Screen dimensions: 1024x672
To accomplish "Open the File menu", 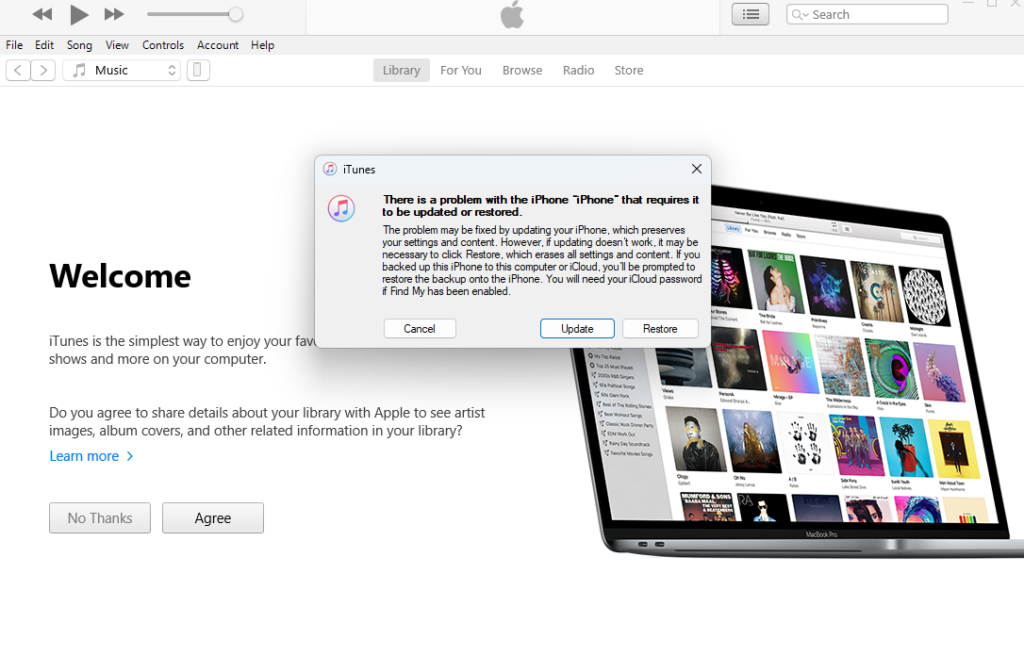I will 14,45.
